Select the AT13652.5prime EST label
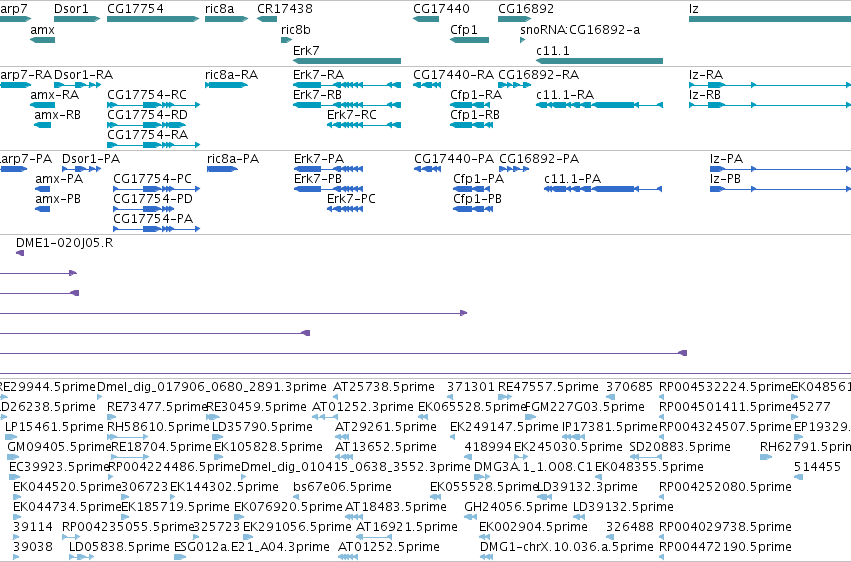 pyautogui.click(x=386, y=447)
